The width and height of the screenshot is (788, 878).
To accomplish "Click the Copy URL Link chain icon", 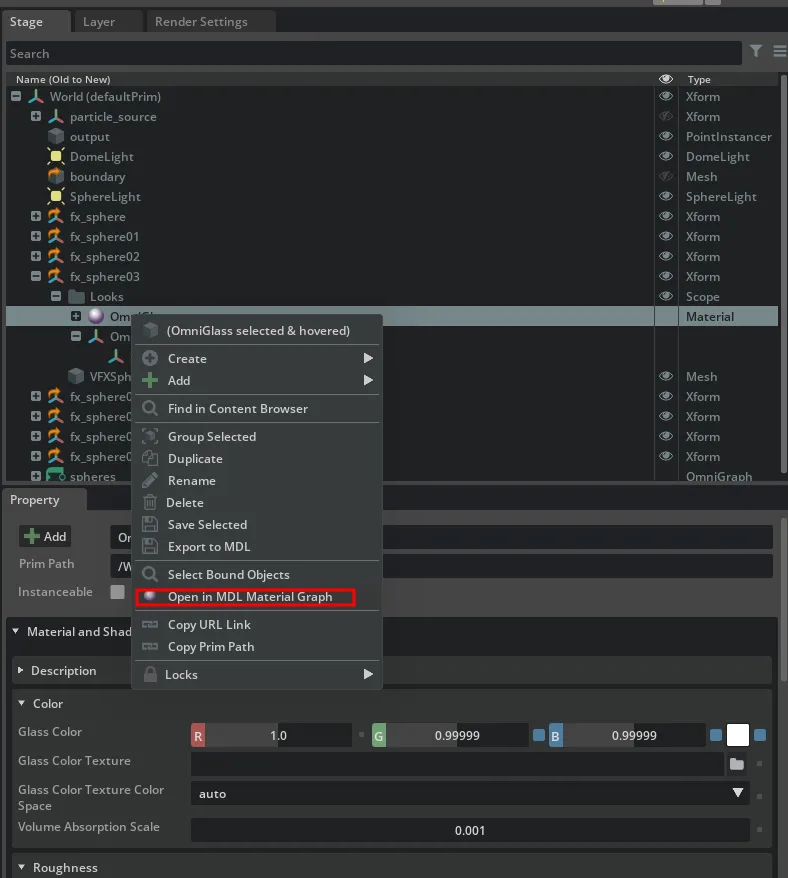I will click(x=150, y=624).
